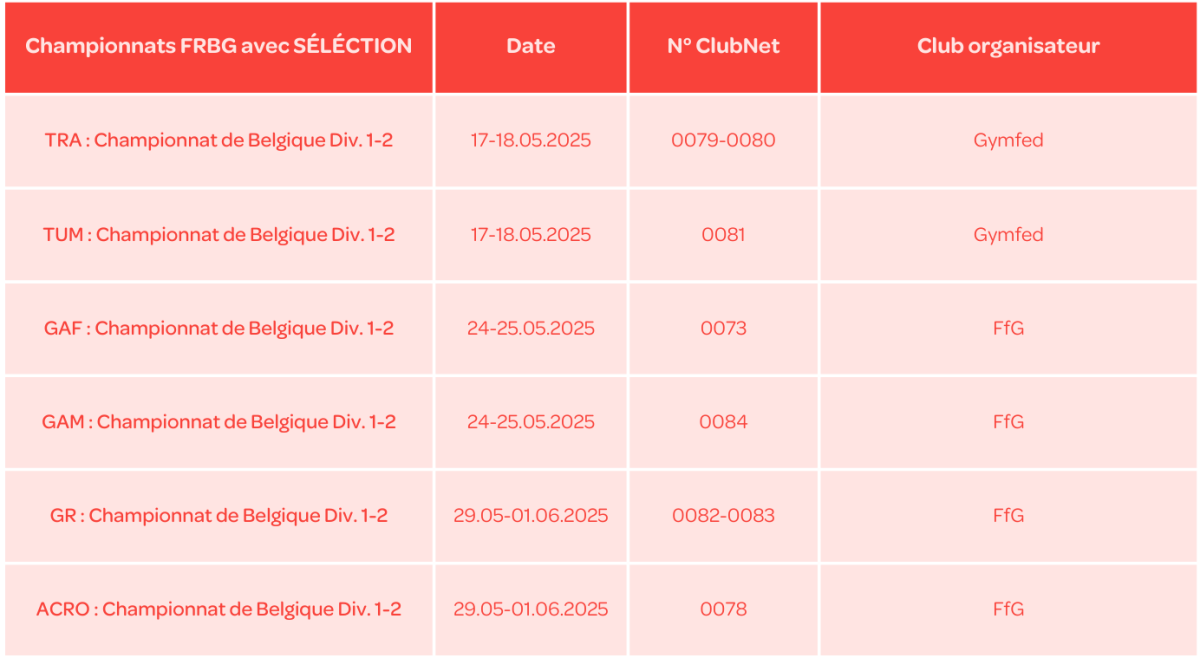Select the N° ClubNet column header

click(723, 46)
